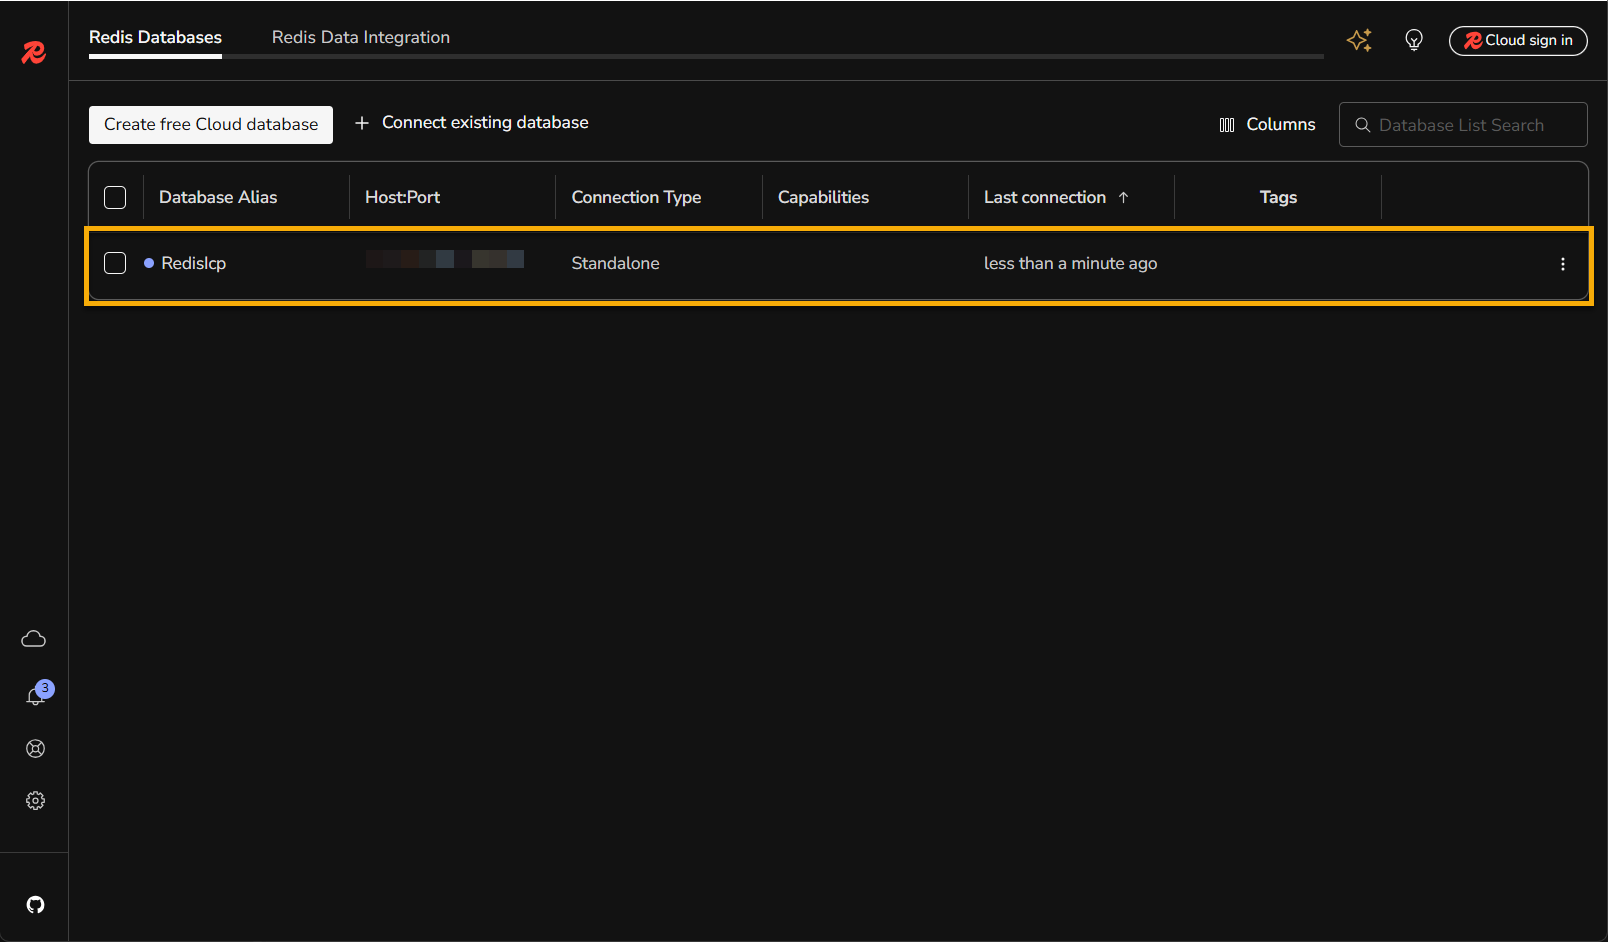Open the GitHub icon link
This screenshot has width=1608, height=942.
[35, 905]
